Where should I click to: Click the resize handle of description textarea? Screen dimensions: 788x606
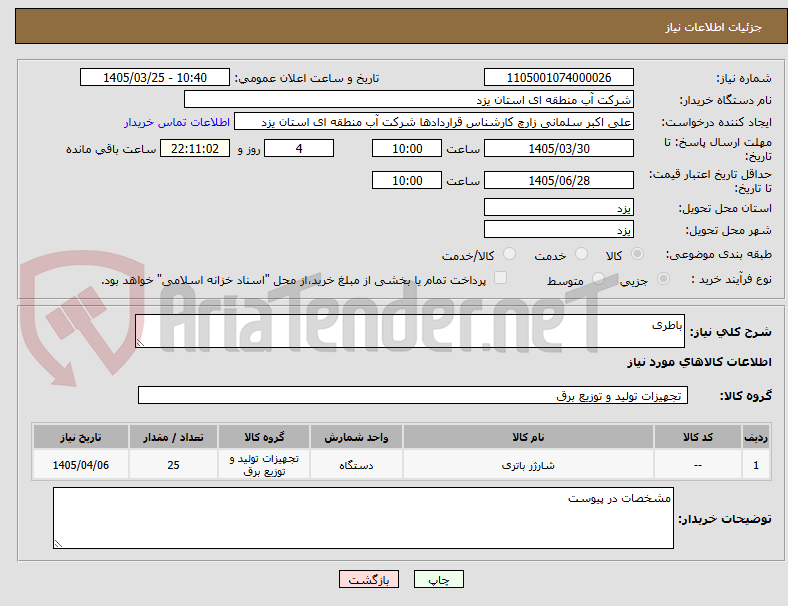click(x=140, y=343)
